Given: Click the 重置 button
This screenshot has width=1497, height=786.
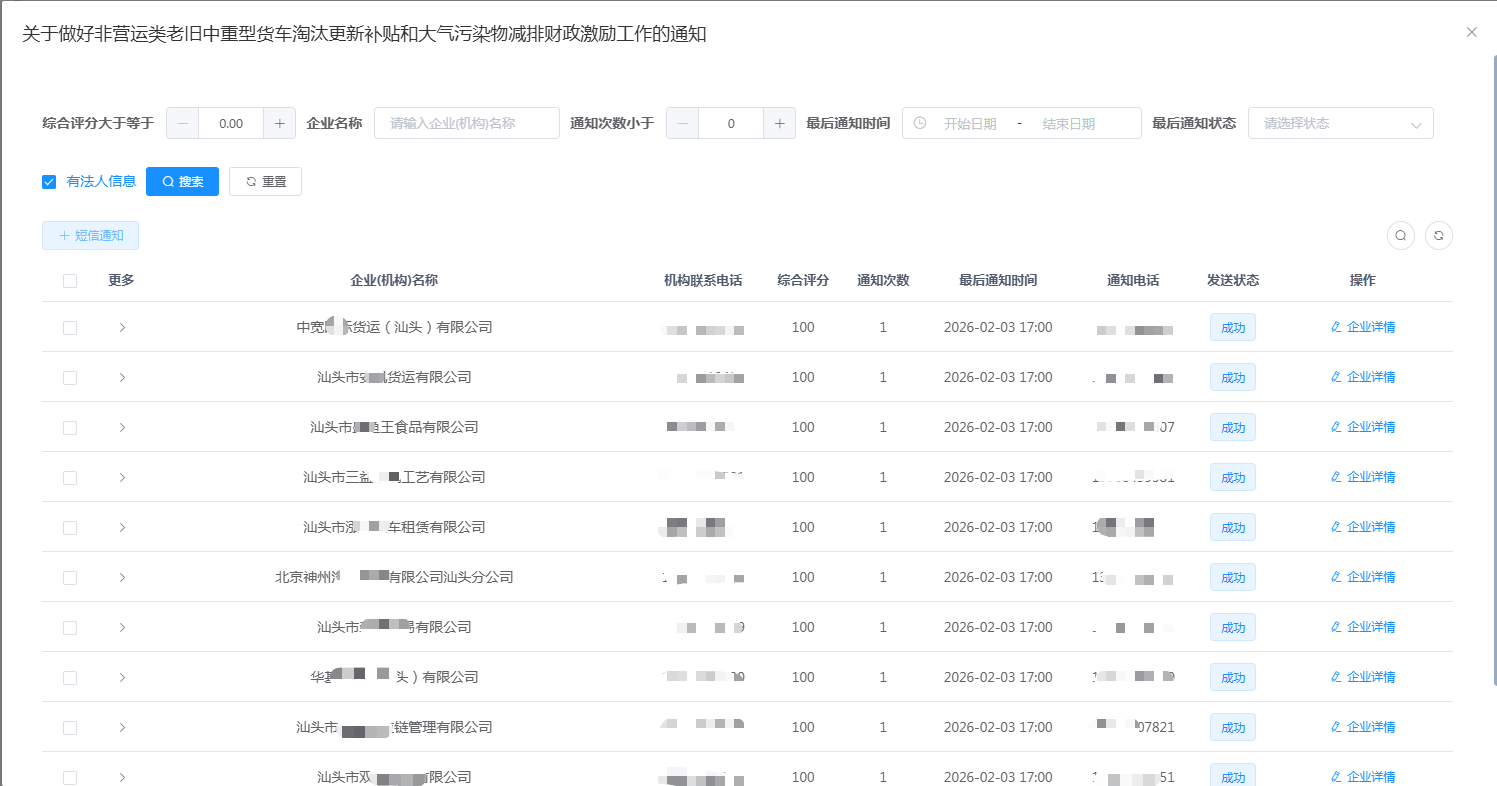Looking at the screenshot, I should (x=265, y=181).
